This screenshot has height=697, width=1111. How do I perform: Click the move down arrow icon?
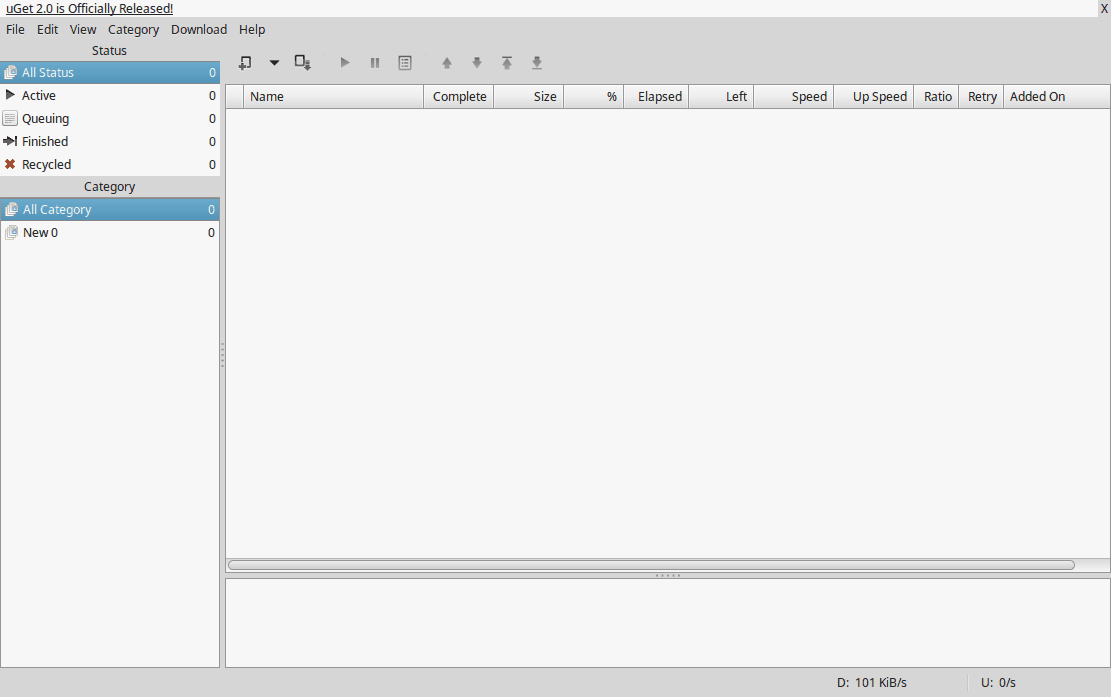[x=477, y=63]
